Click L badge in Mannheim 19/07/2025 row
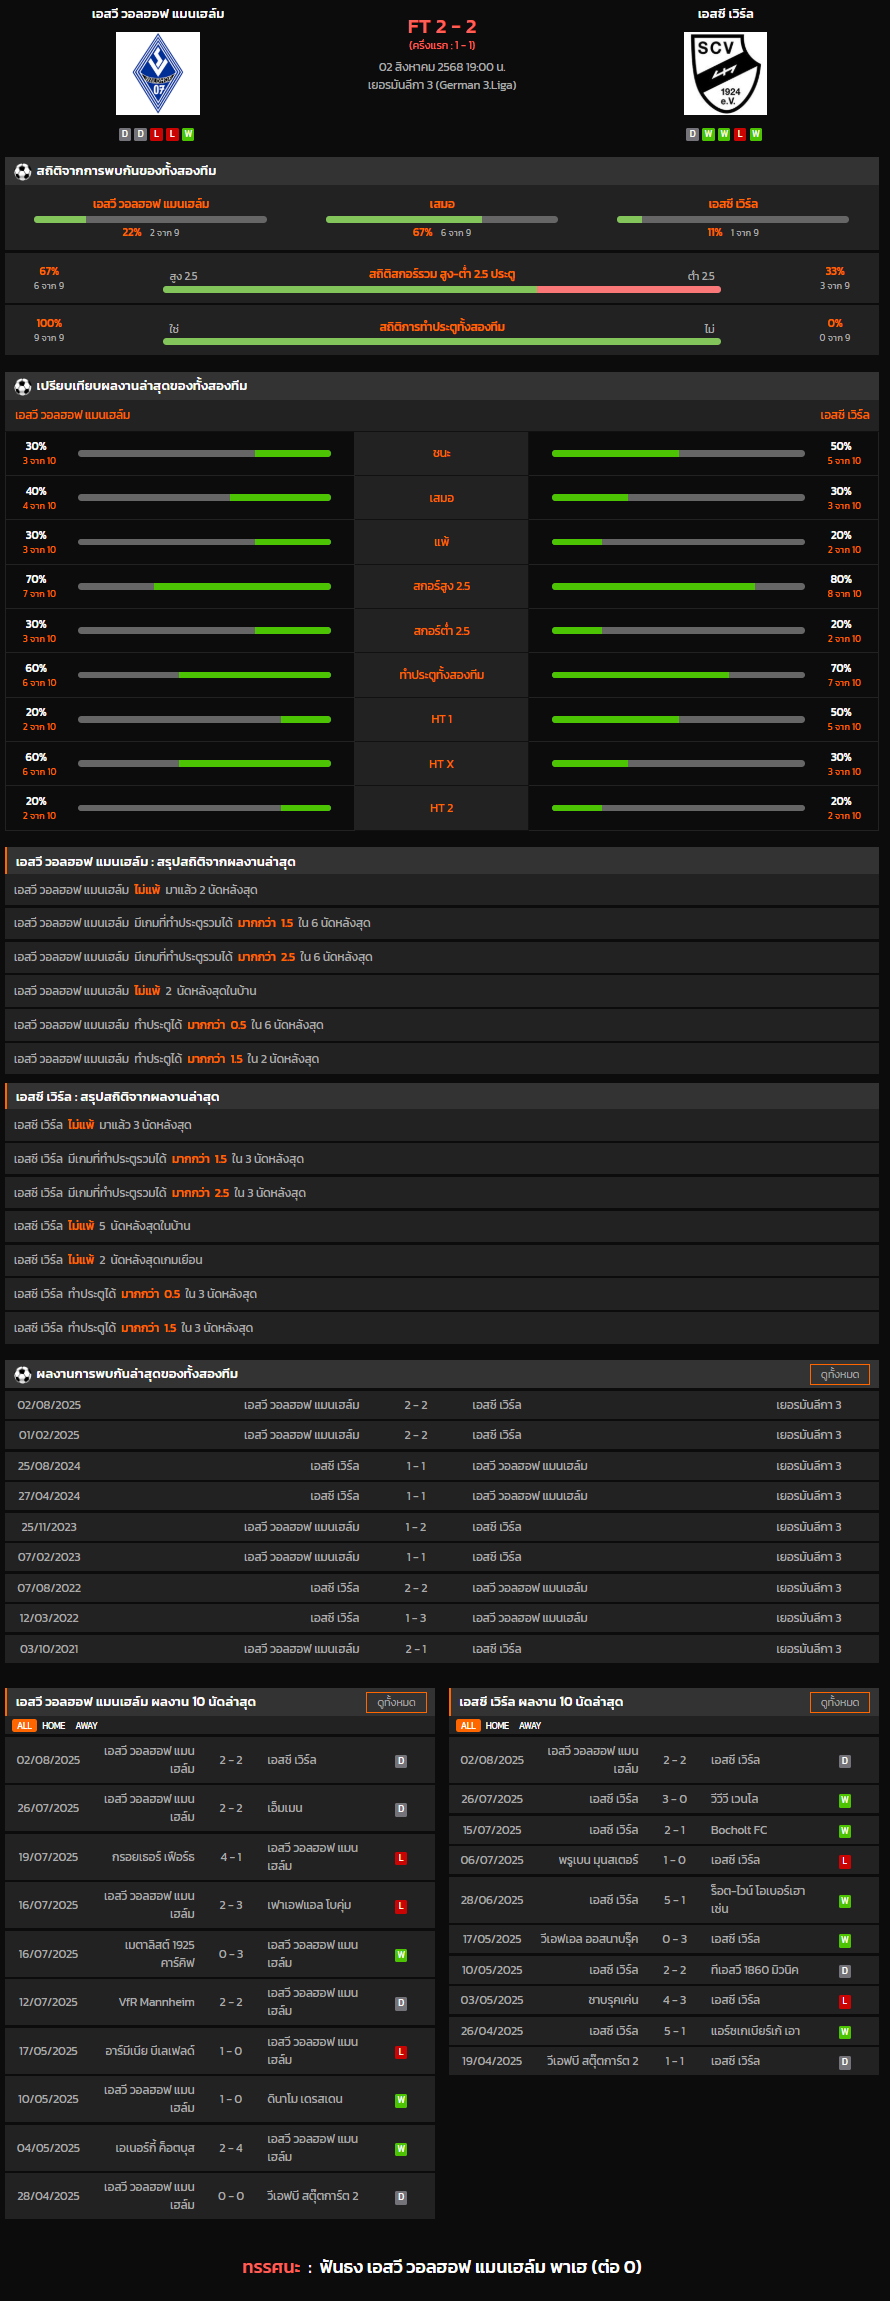This screenshot has height=2301, width=890. 401,1858
